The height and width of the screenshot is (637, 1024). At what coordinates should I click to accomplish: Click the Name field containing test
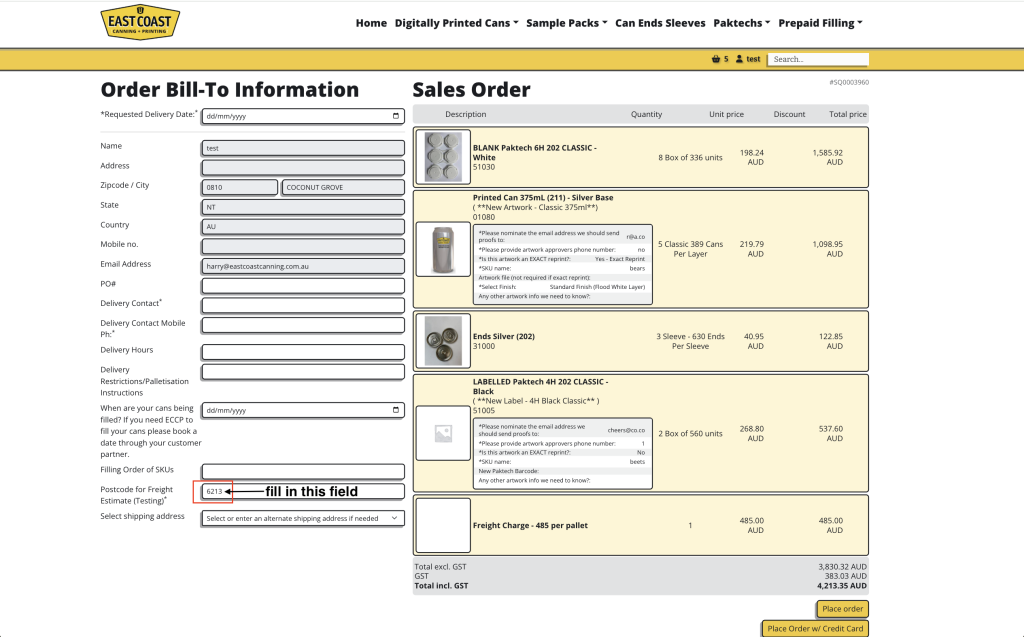[303, 148]
